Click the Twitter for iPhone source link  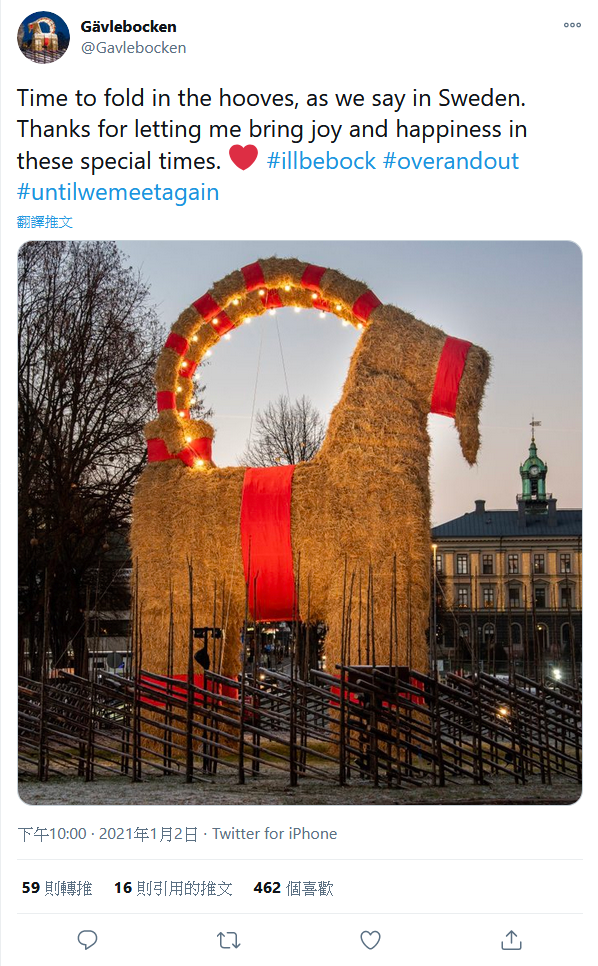[275, 834]
